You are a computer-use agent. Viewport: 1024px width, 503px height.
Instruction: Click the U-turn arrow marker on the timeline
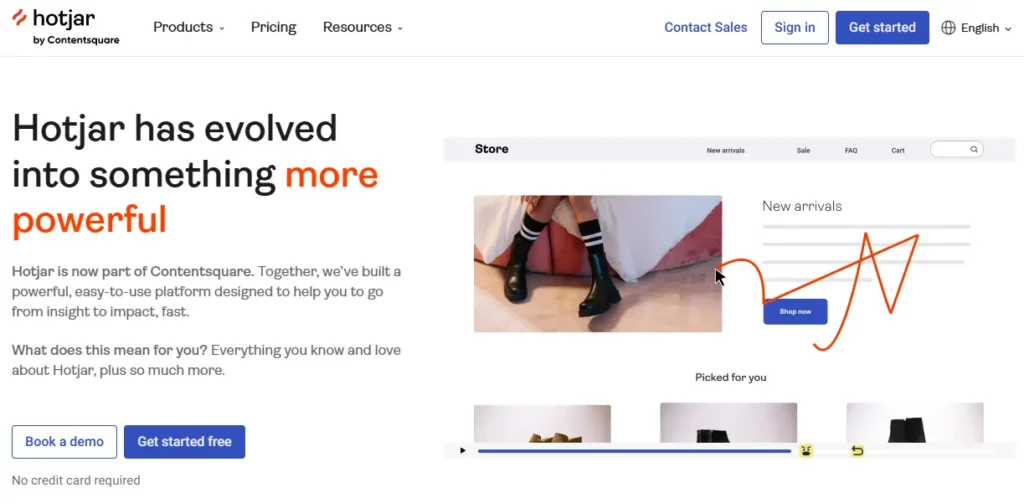[857, 451]
